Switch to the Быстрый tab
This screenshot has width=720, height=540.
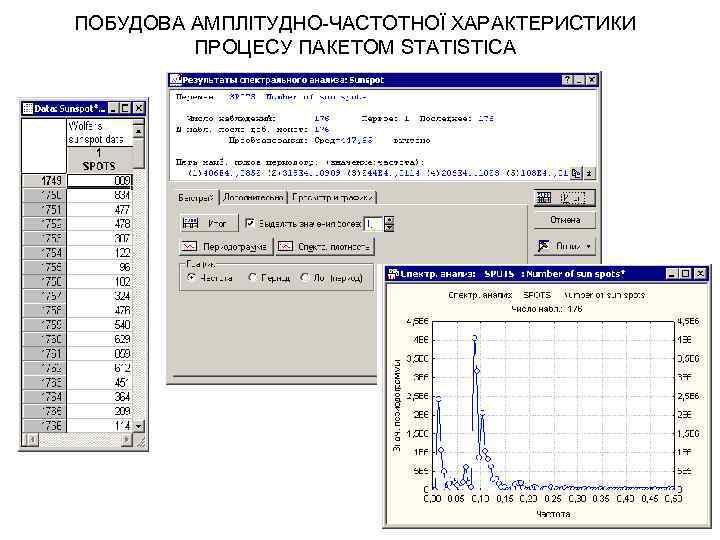196,198
